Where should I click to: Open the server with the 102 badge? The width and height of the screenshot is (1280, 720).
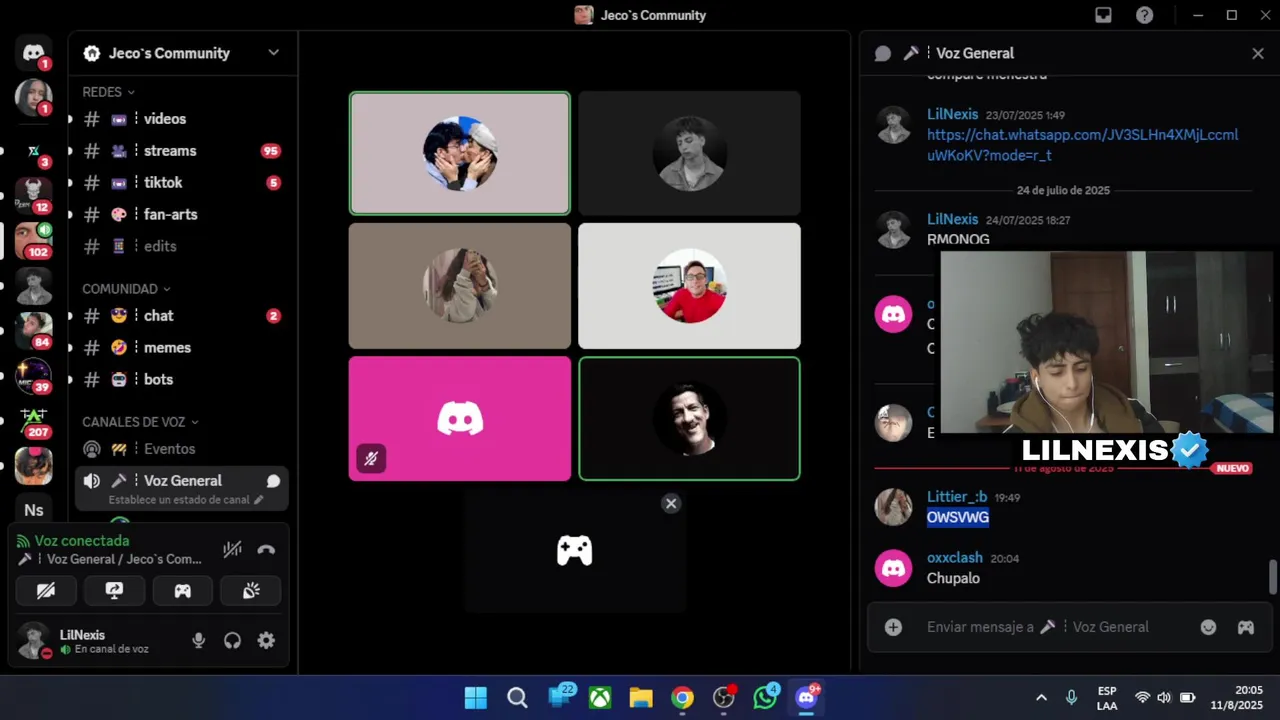(33, 240)
